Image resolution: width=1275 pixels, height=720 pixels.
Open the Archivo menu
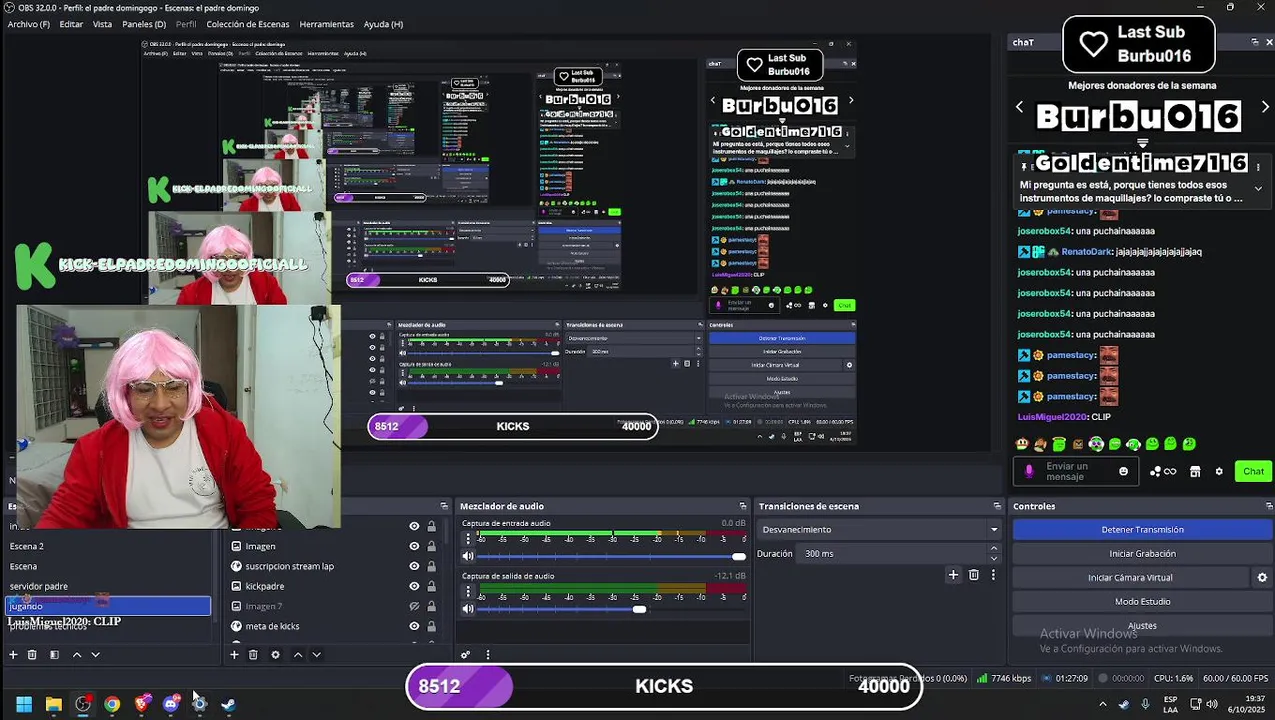point(28,24)
